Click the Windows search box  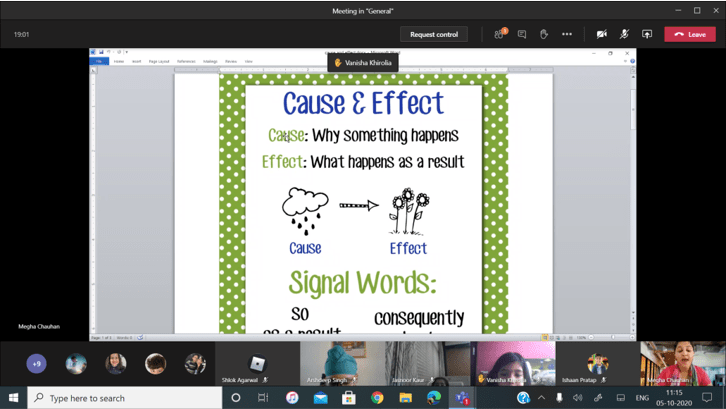(125, 398)
